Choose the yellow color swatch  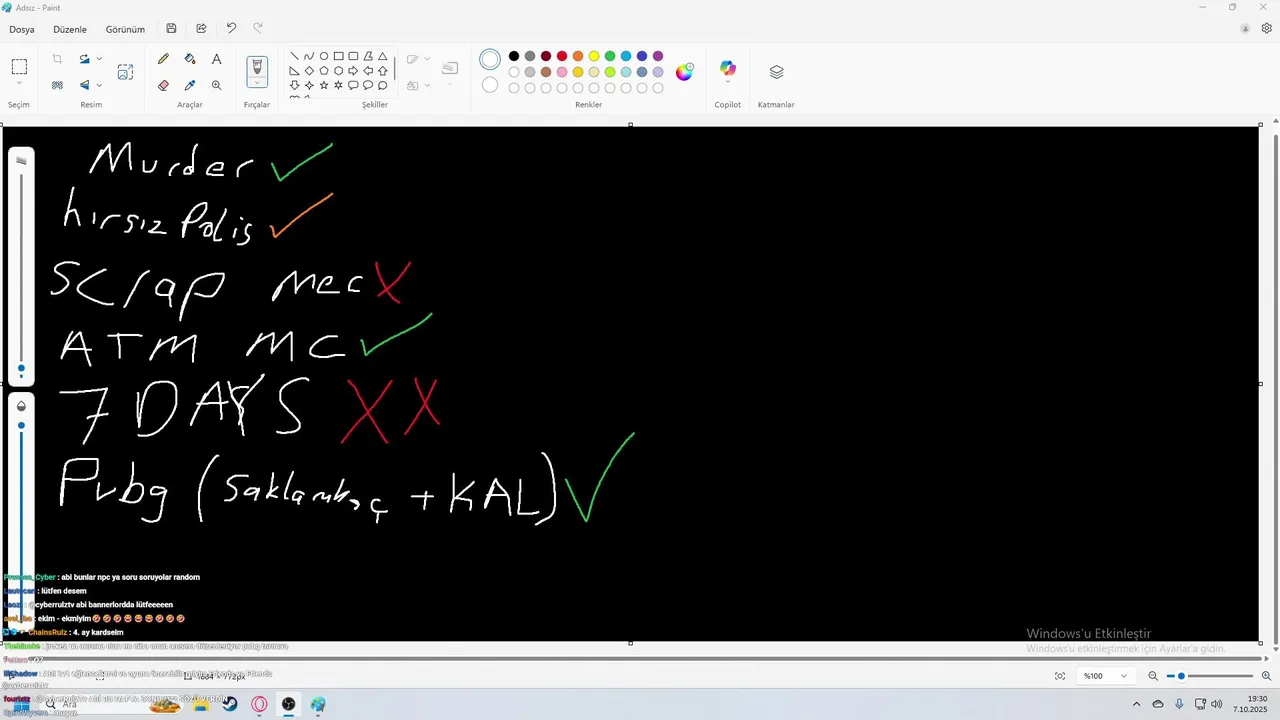coord(594,56)
